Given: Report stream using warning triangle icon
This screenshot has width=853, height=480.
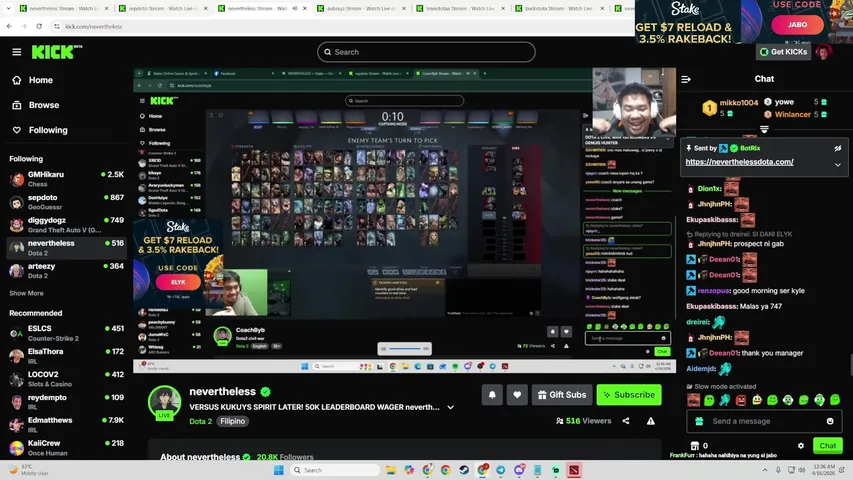Looking at the screenshot, I should (651, 421).
